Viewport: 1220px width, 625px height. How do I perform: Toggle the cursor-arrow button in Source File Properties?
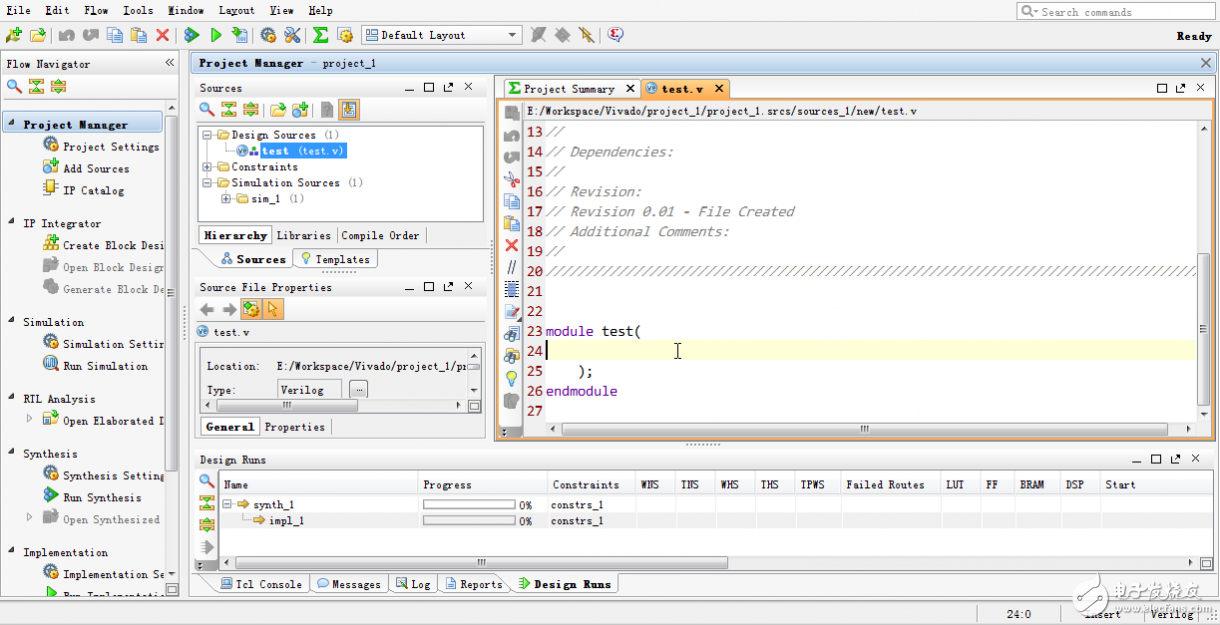coord(273,310)
